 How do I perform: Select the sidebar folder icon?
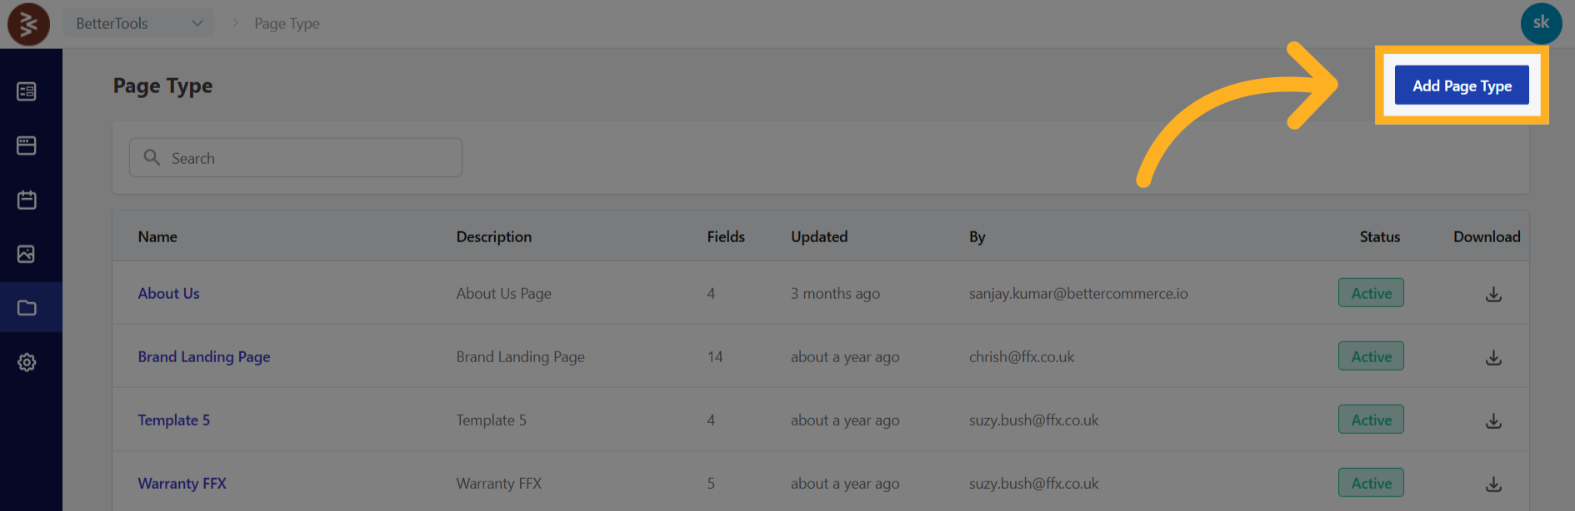(27, 308)
